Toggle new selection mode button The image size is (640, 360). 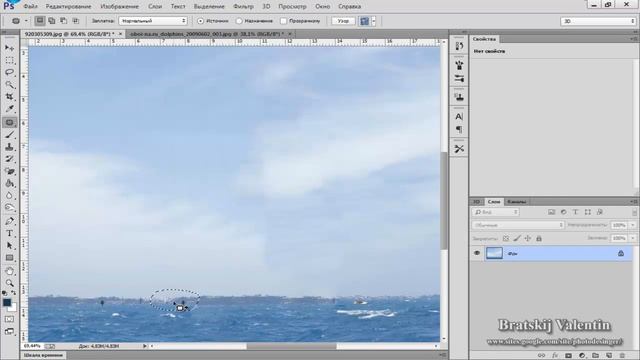40,21
